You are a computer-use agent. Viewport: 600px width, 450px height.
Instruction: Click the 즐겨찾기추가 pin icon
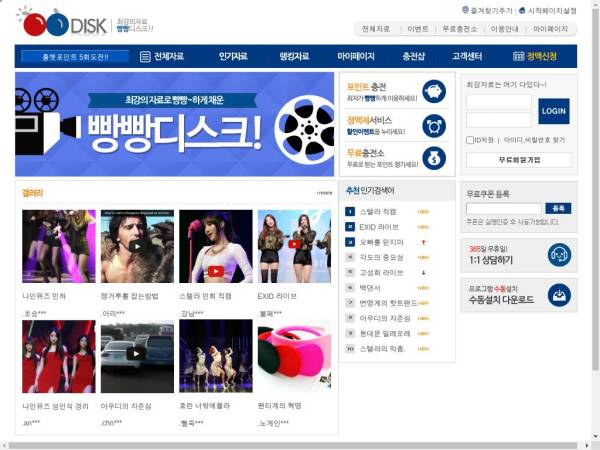pos(465,9)
